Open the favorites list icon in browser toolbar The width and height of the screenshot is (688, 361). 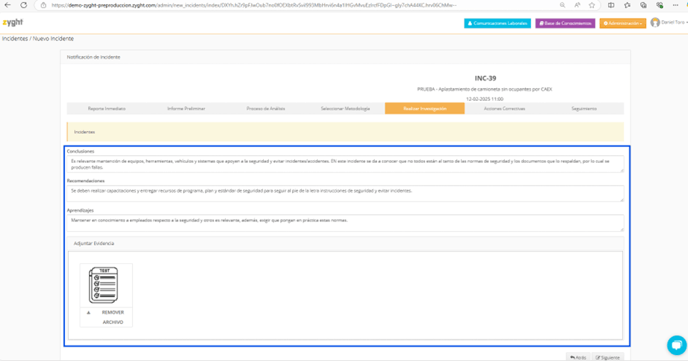click(627, 5)
